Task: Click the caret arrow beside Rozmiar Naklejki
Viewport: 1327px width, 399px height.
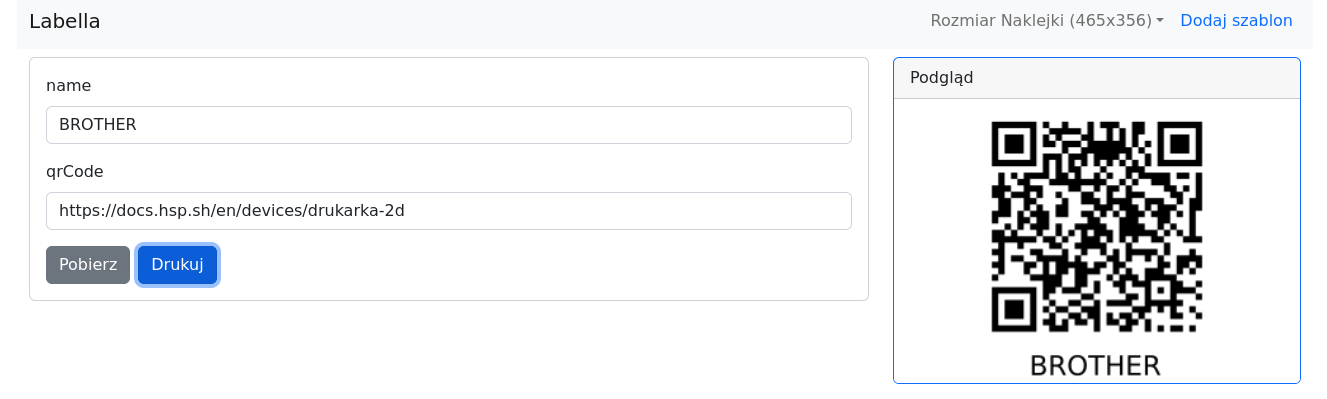Action: pos(1160,21)
